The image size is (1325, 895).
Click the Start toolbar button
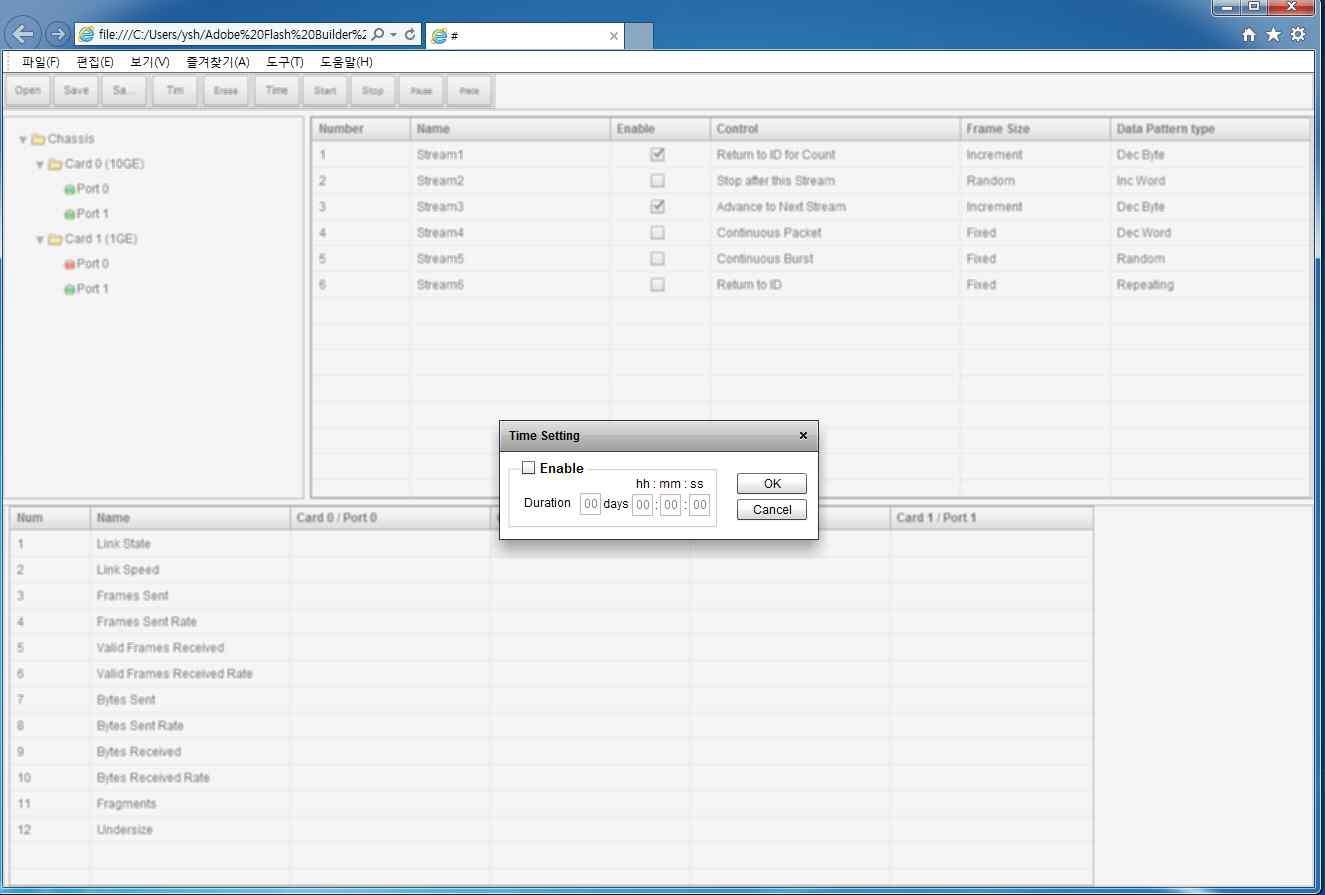click(x=325, y=91)
